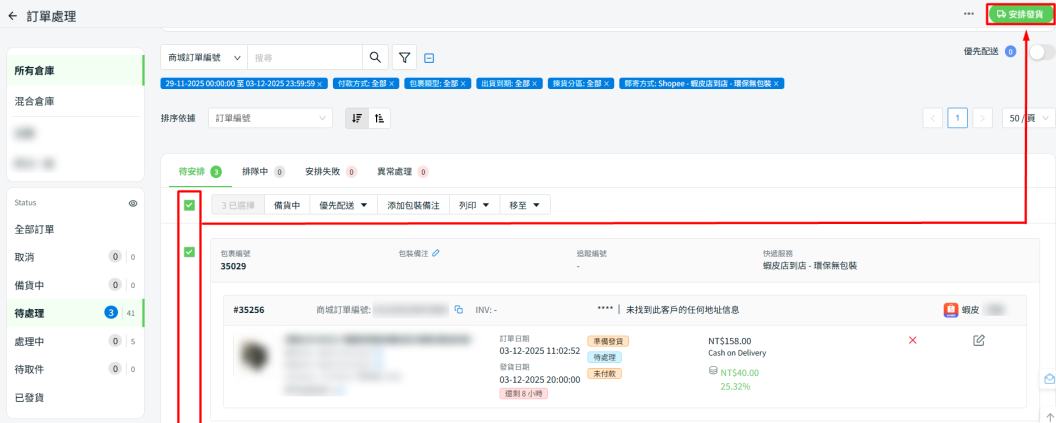
Task: Open the 50/頁 page size dropdown
Action: pos(1025,118)
